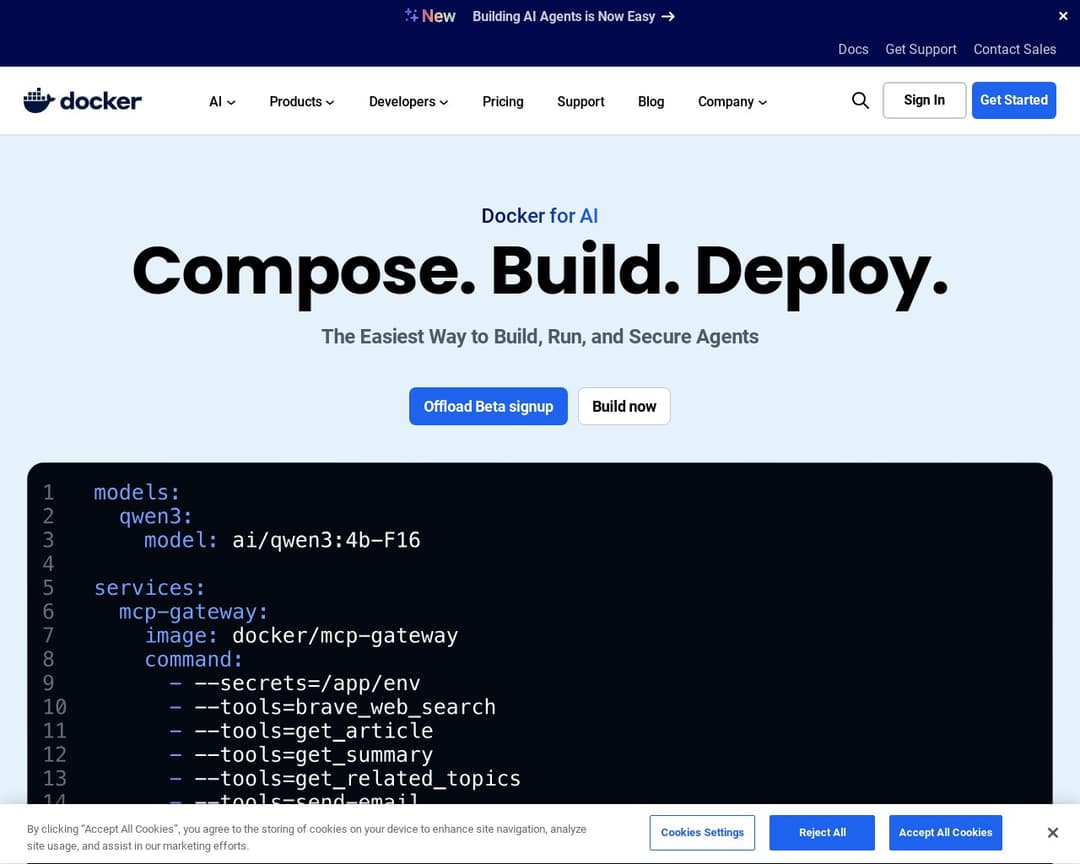Open Building AI Agents is Now Easy announcement
The height and width of the screenshot is (864, 1080).
573,16
